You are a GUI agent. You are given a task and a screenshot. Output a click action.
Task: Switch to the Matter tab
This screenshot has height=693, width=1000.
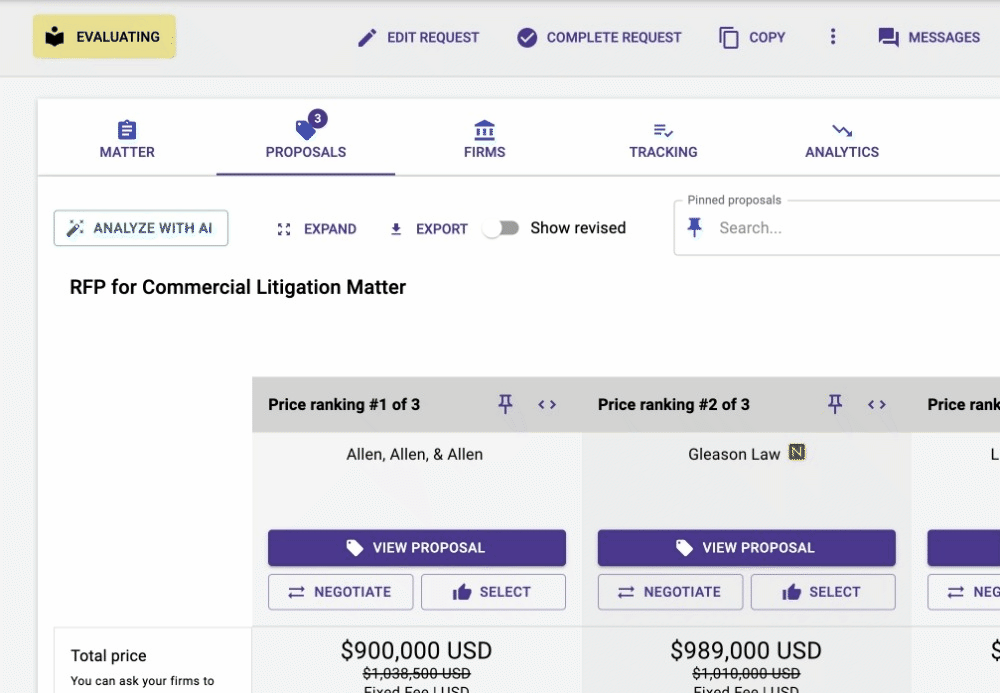coord(127,139)
